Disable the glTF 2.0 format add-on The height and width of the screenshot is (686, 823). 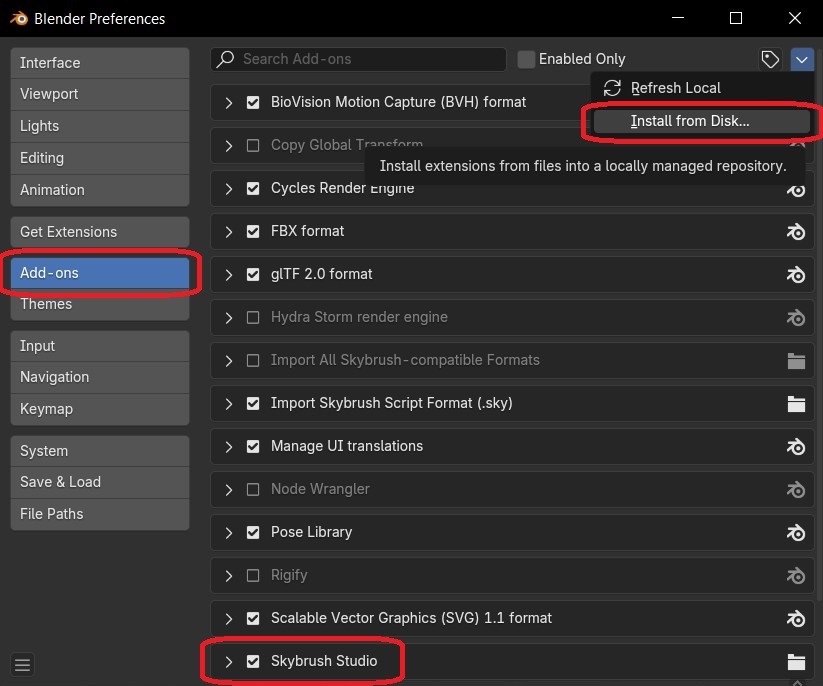(x=253, y=274)
